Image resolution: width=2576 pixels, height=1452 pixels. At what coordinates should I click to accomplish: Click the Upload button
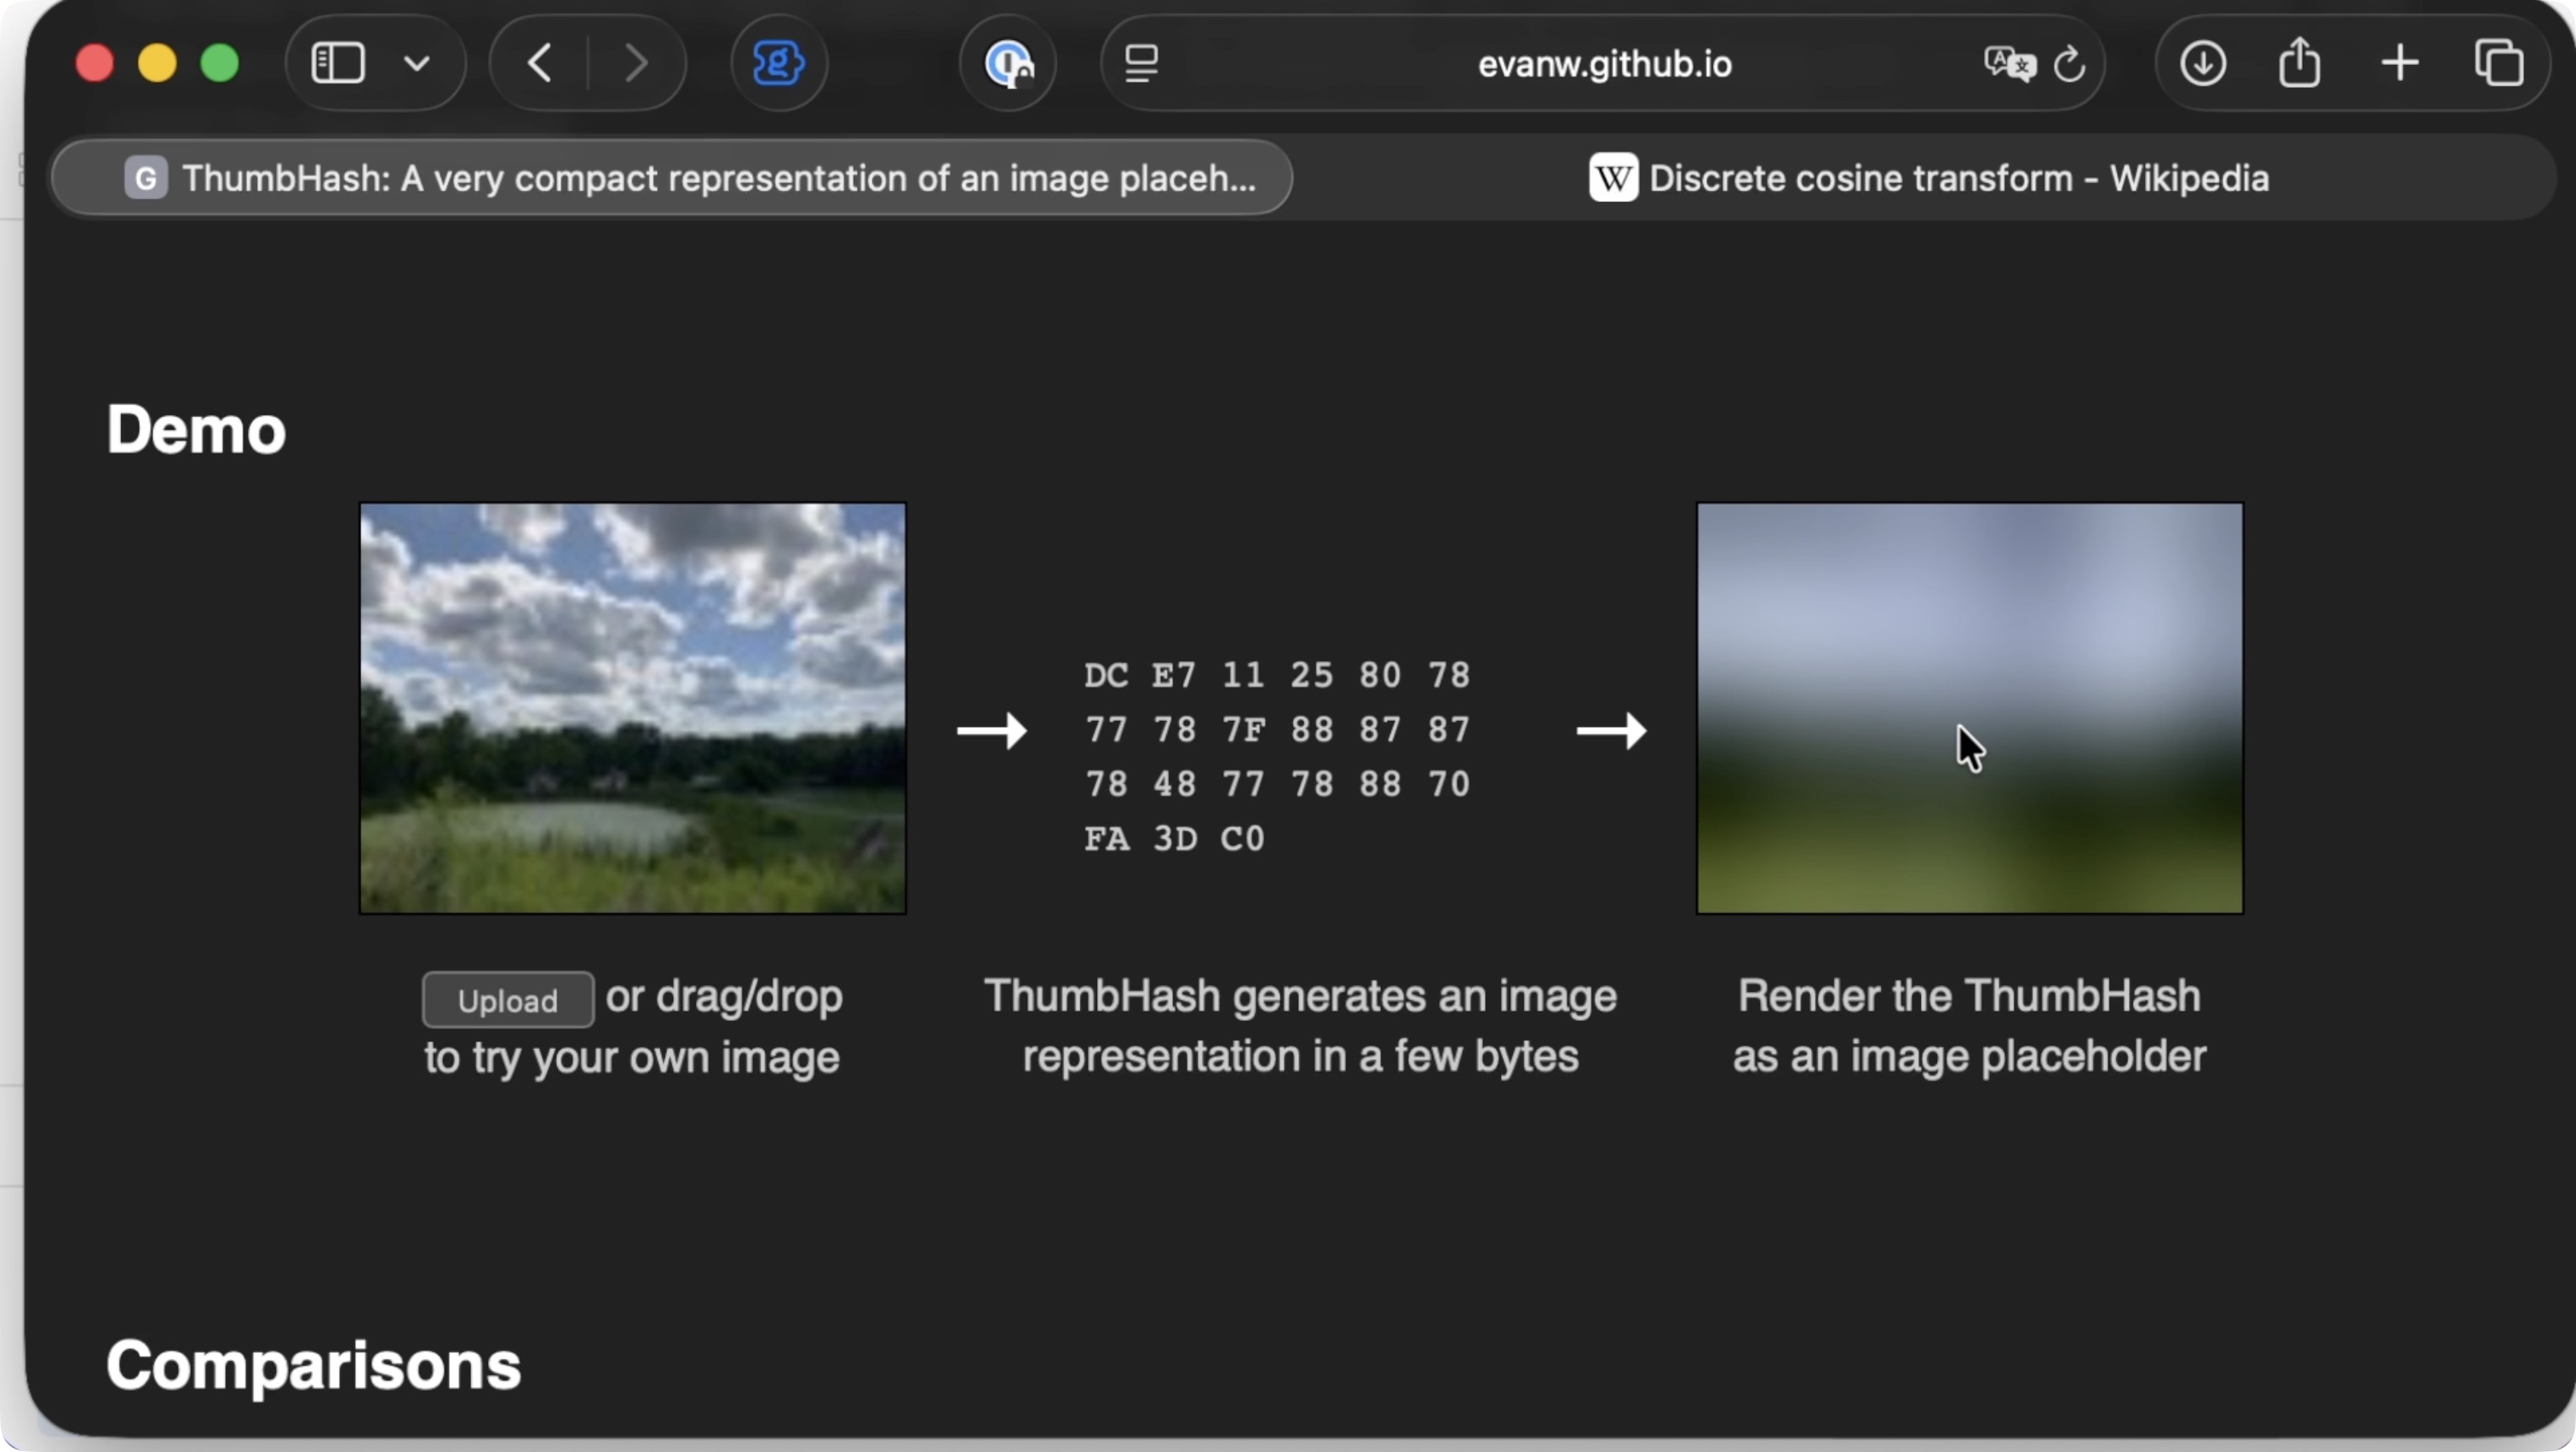tap(507, 1000)
